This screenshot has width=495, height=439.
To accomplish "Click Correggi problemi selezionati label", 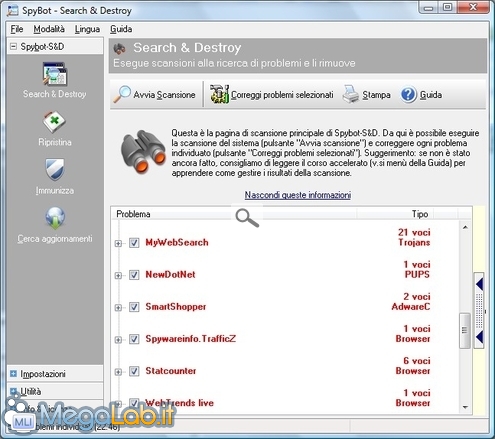I will pyautogui.click(x=282, y=95).
